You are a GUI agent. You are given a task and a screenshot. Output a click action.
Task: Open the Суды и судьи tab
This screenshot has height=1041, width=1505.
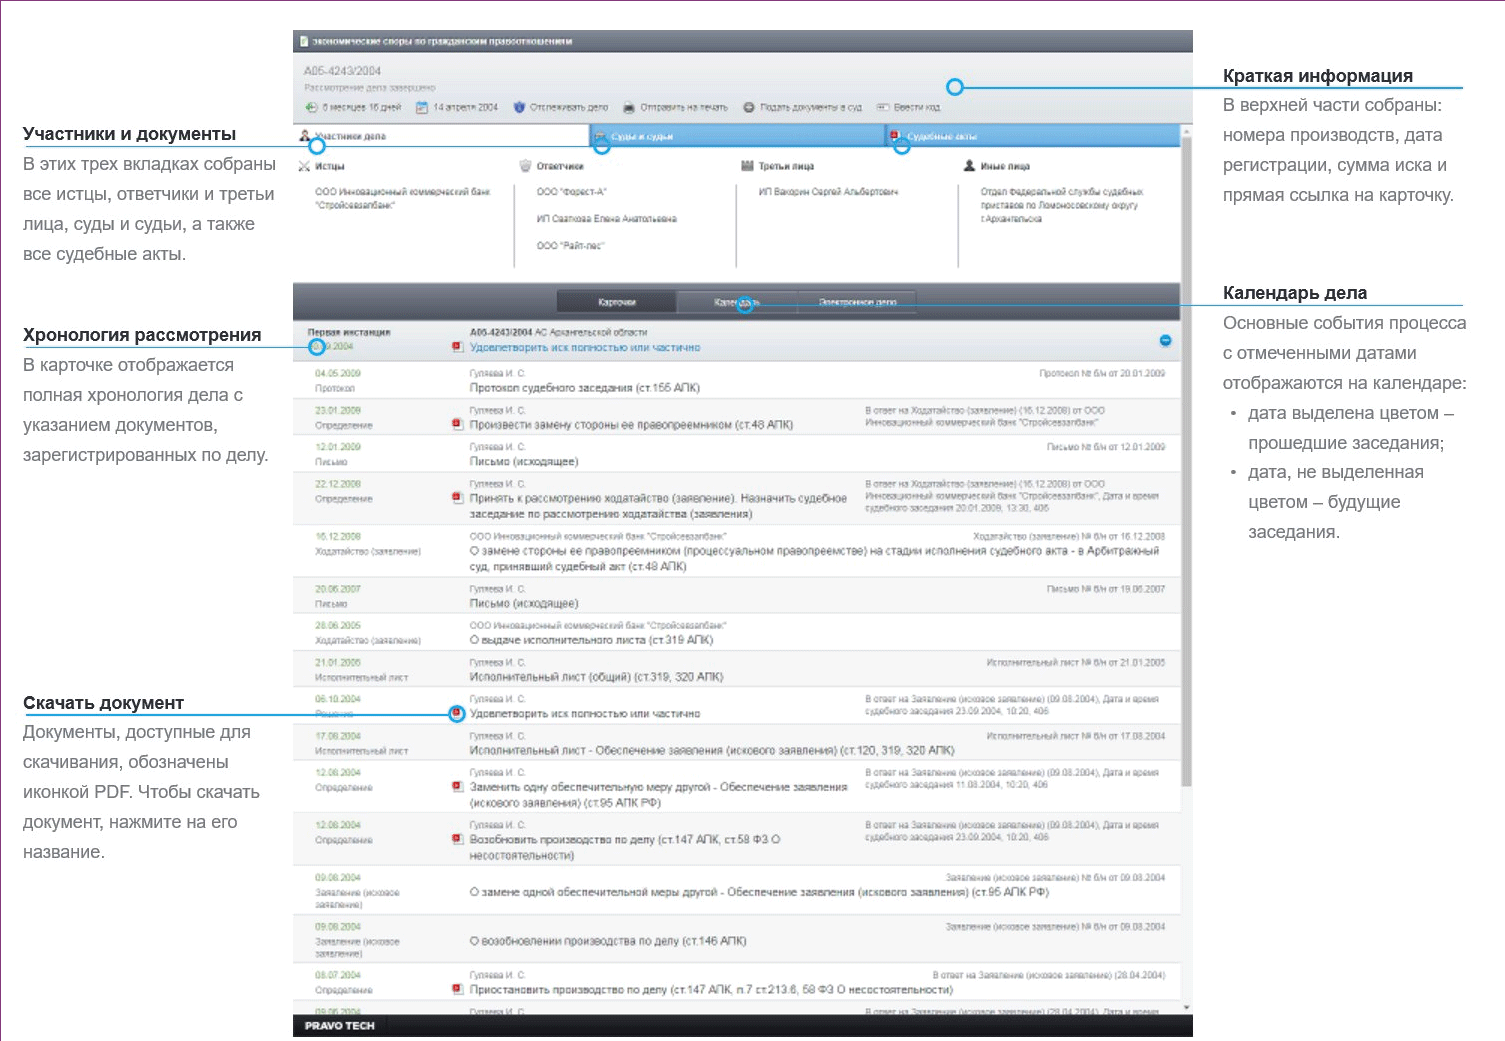pos(642,136)
